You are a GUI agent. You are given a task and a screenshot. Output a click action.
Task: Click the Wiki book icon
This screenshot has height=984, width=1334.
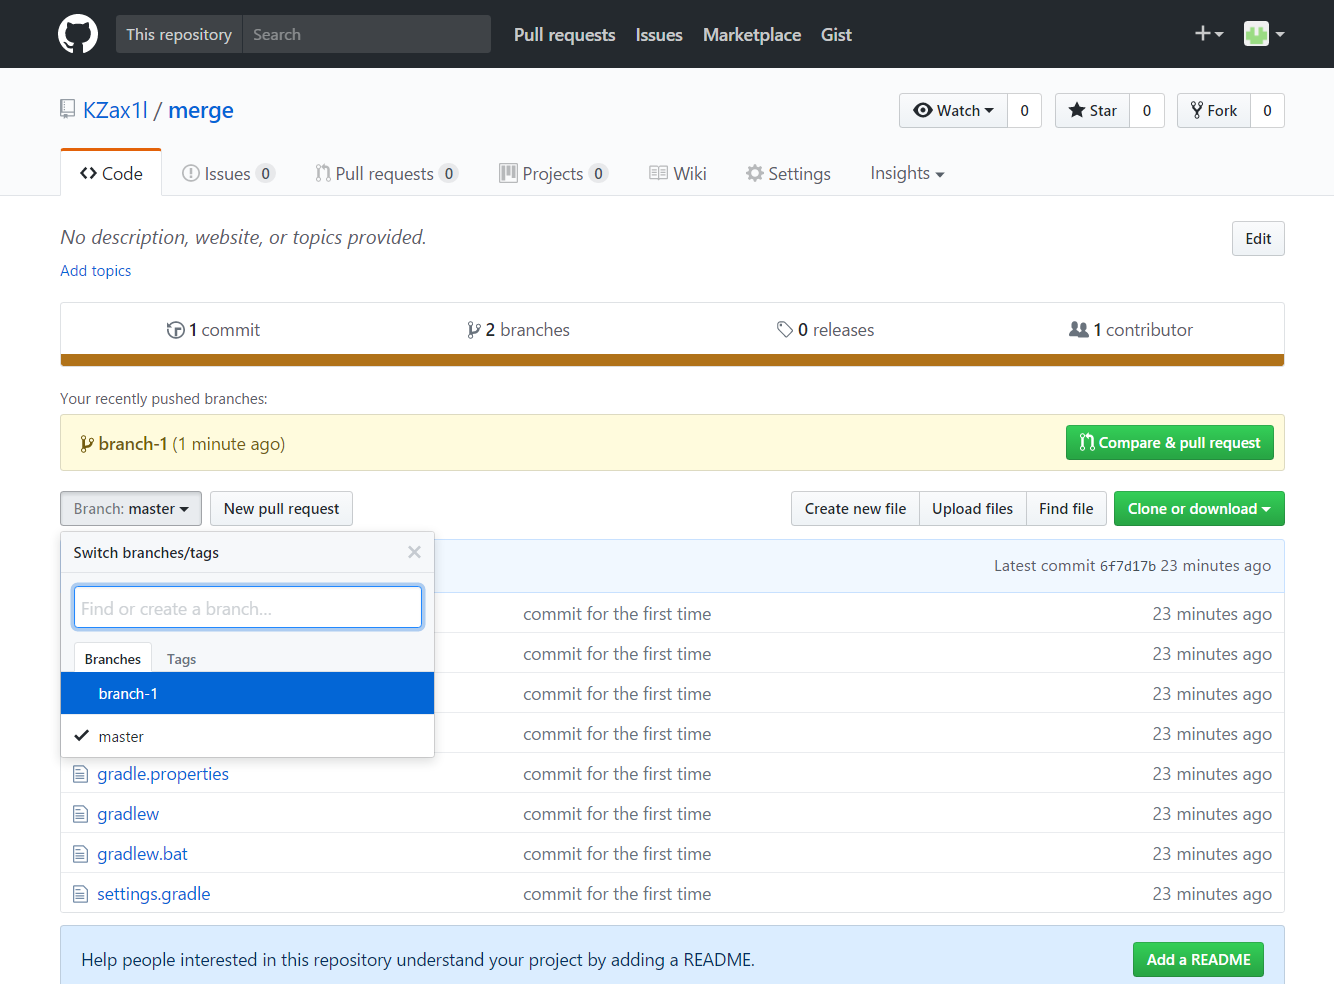point(658,173)
